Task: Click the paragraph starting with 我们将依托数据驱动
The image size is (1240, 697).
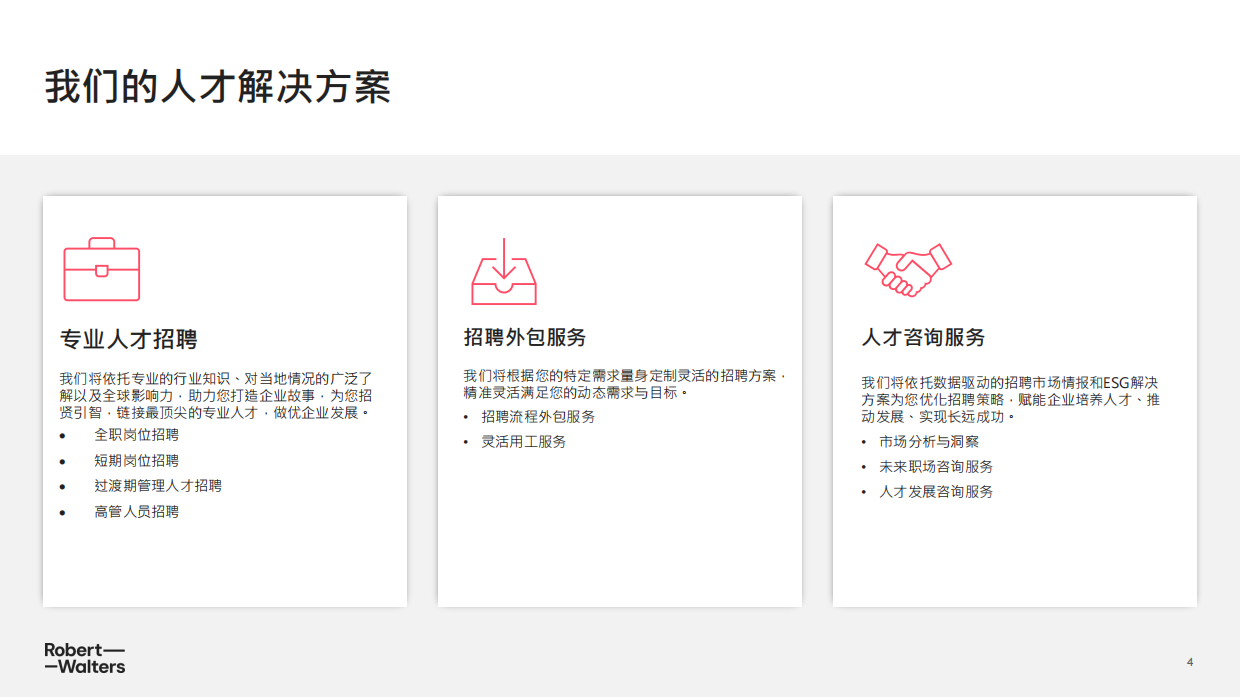Action: tap(1010, 399)
